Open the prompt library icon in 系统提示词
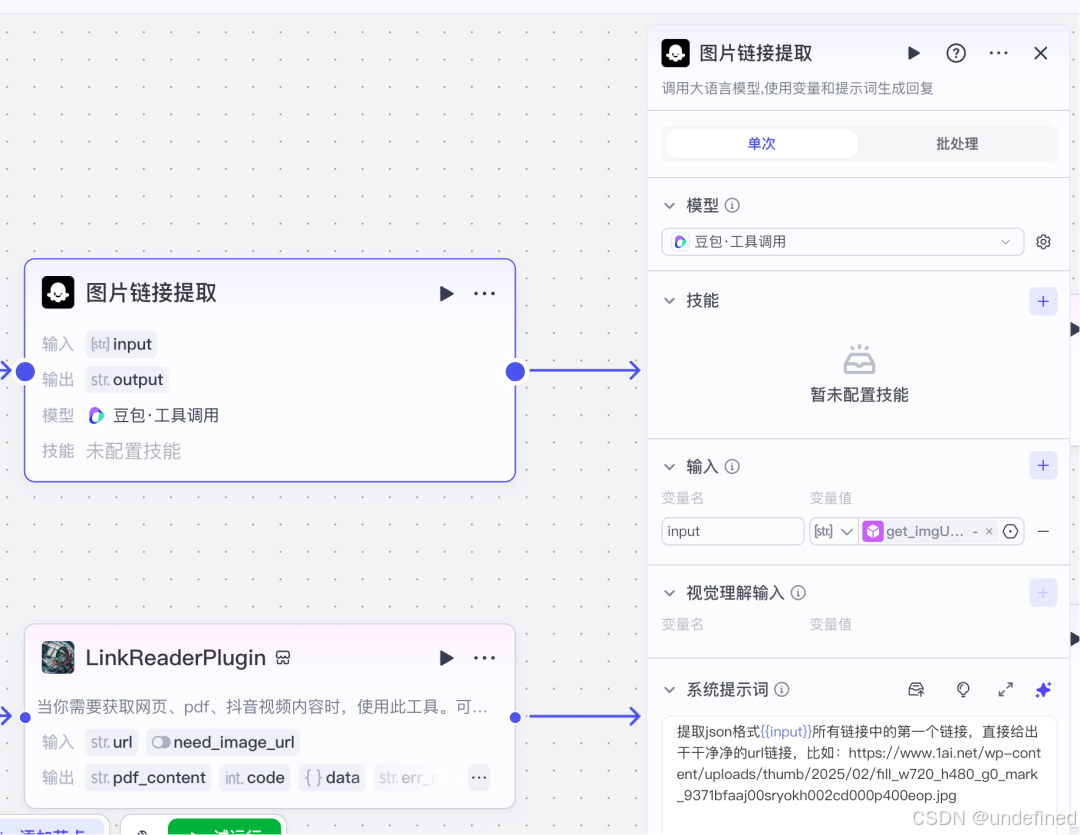The height and width of the screenshot is (835, 1080). coord(916,690)
